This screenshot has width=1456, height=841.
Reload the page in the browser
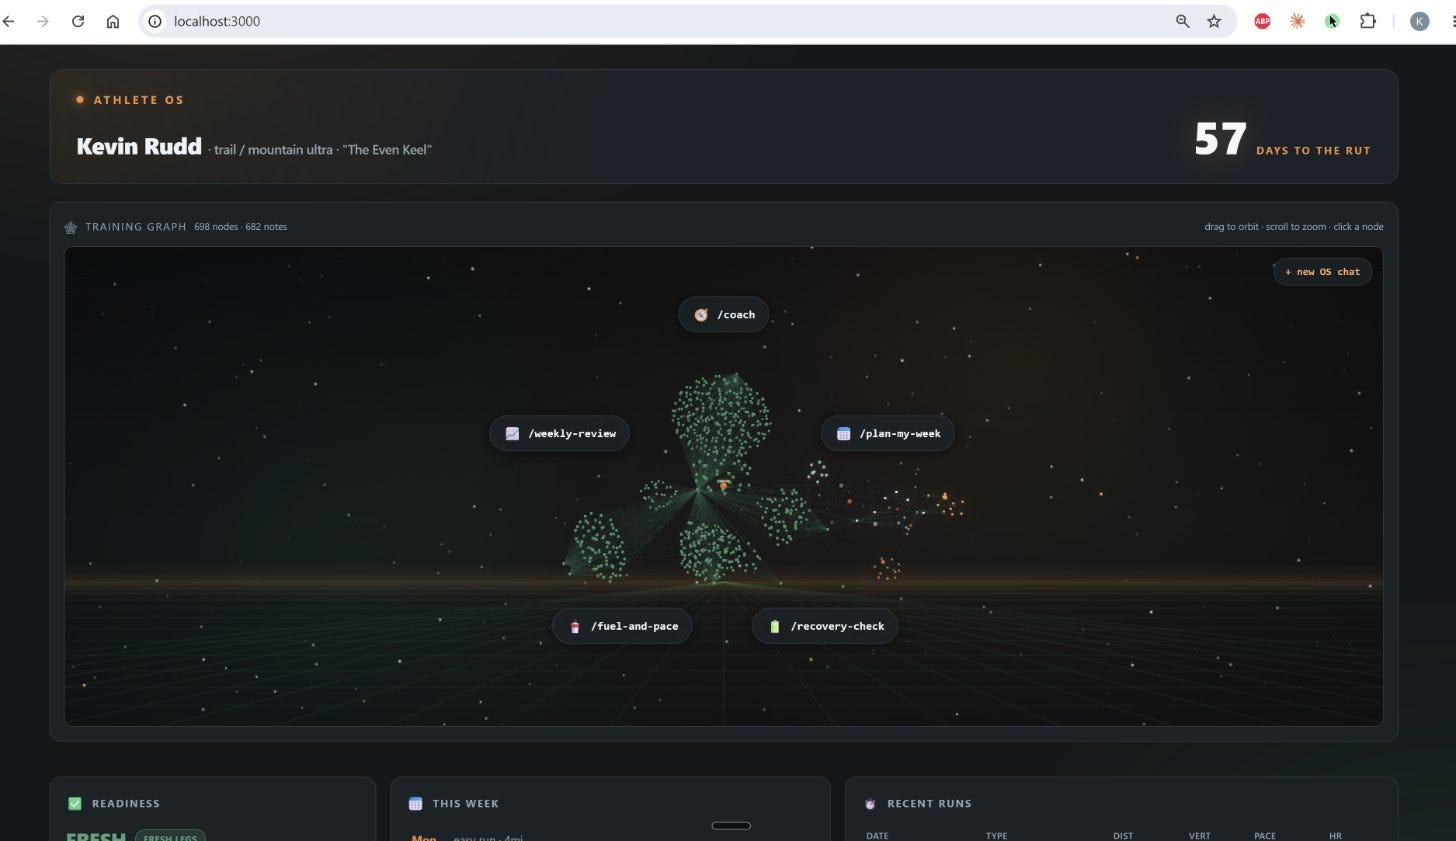click(78, 21)
